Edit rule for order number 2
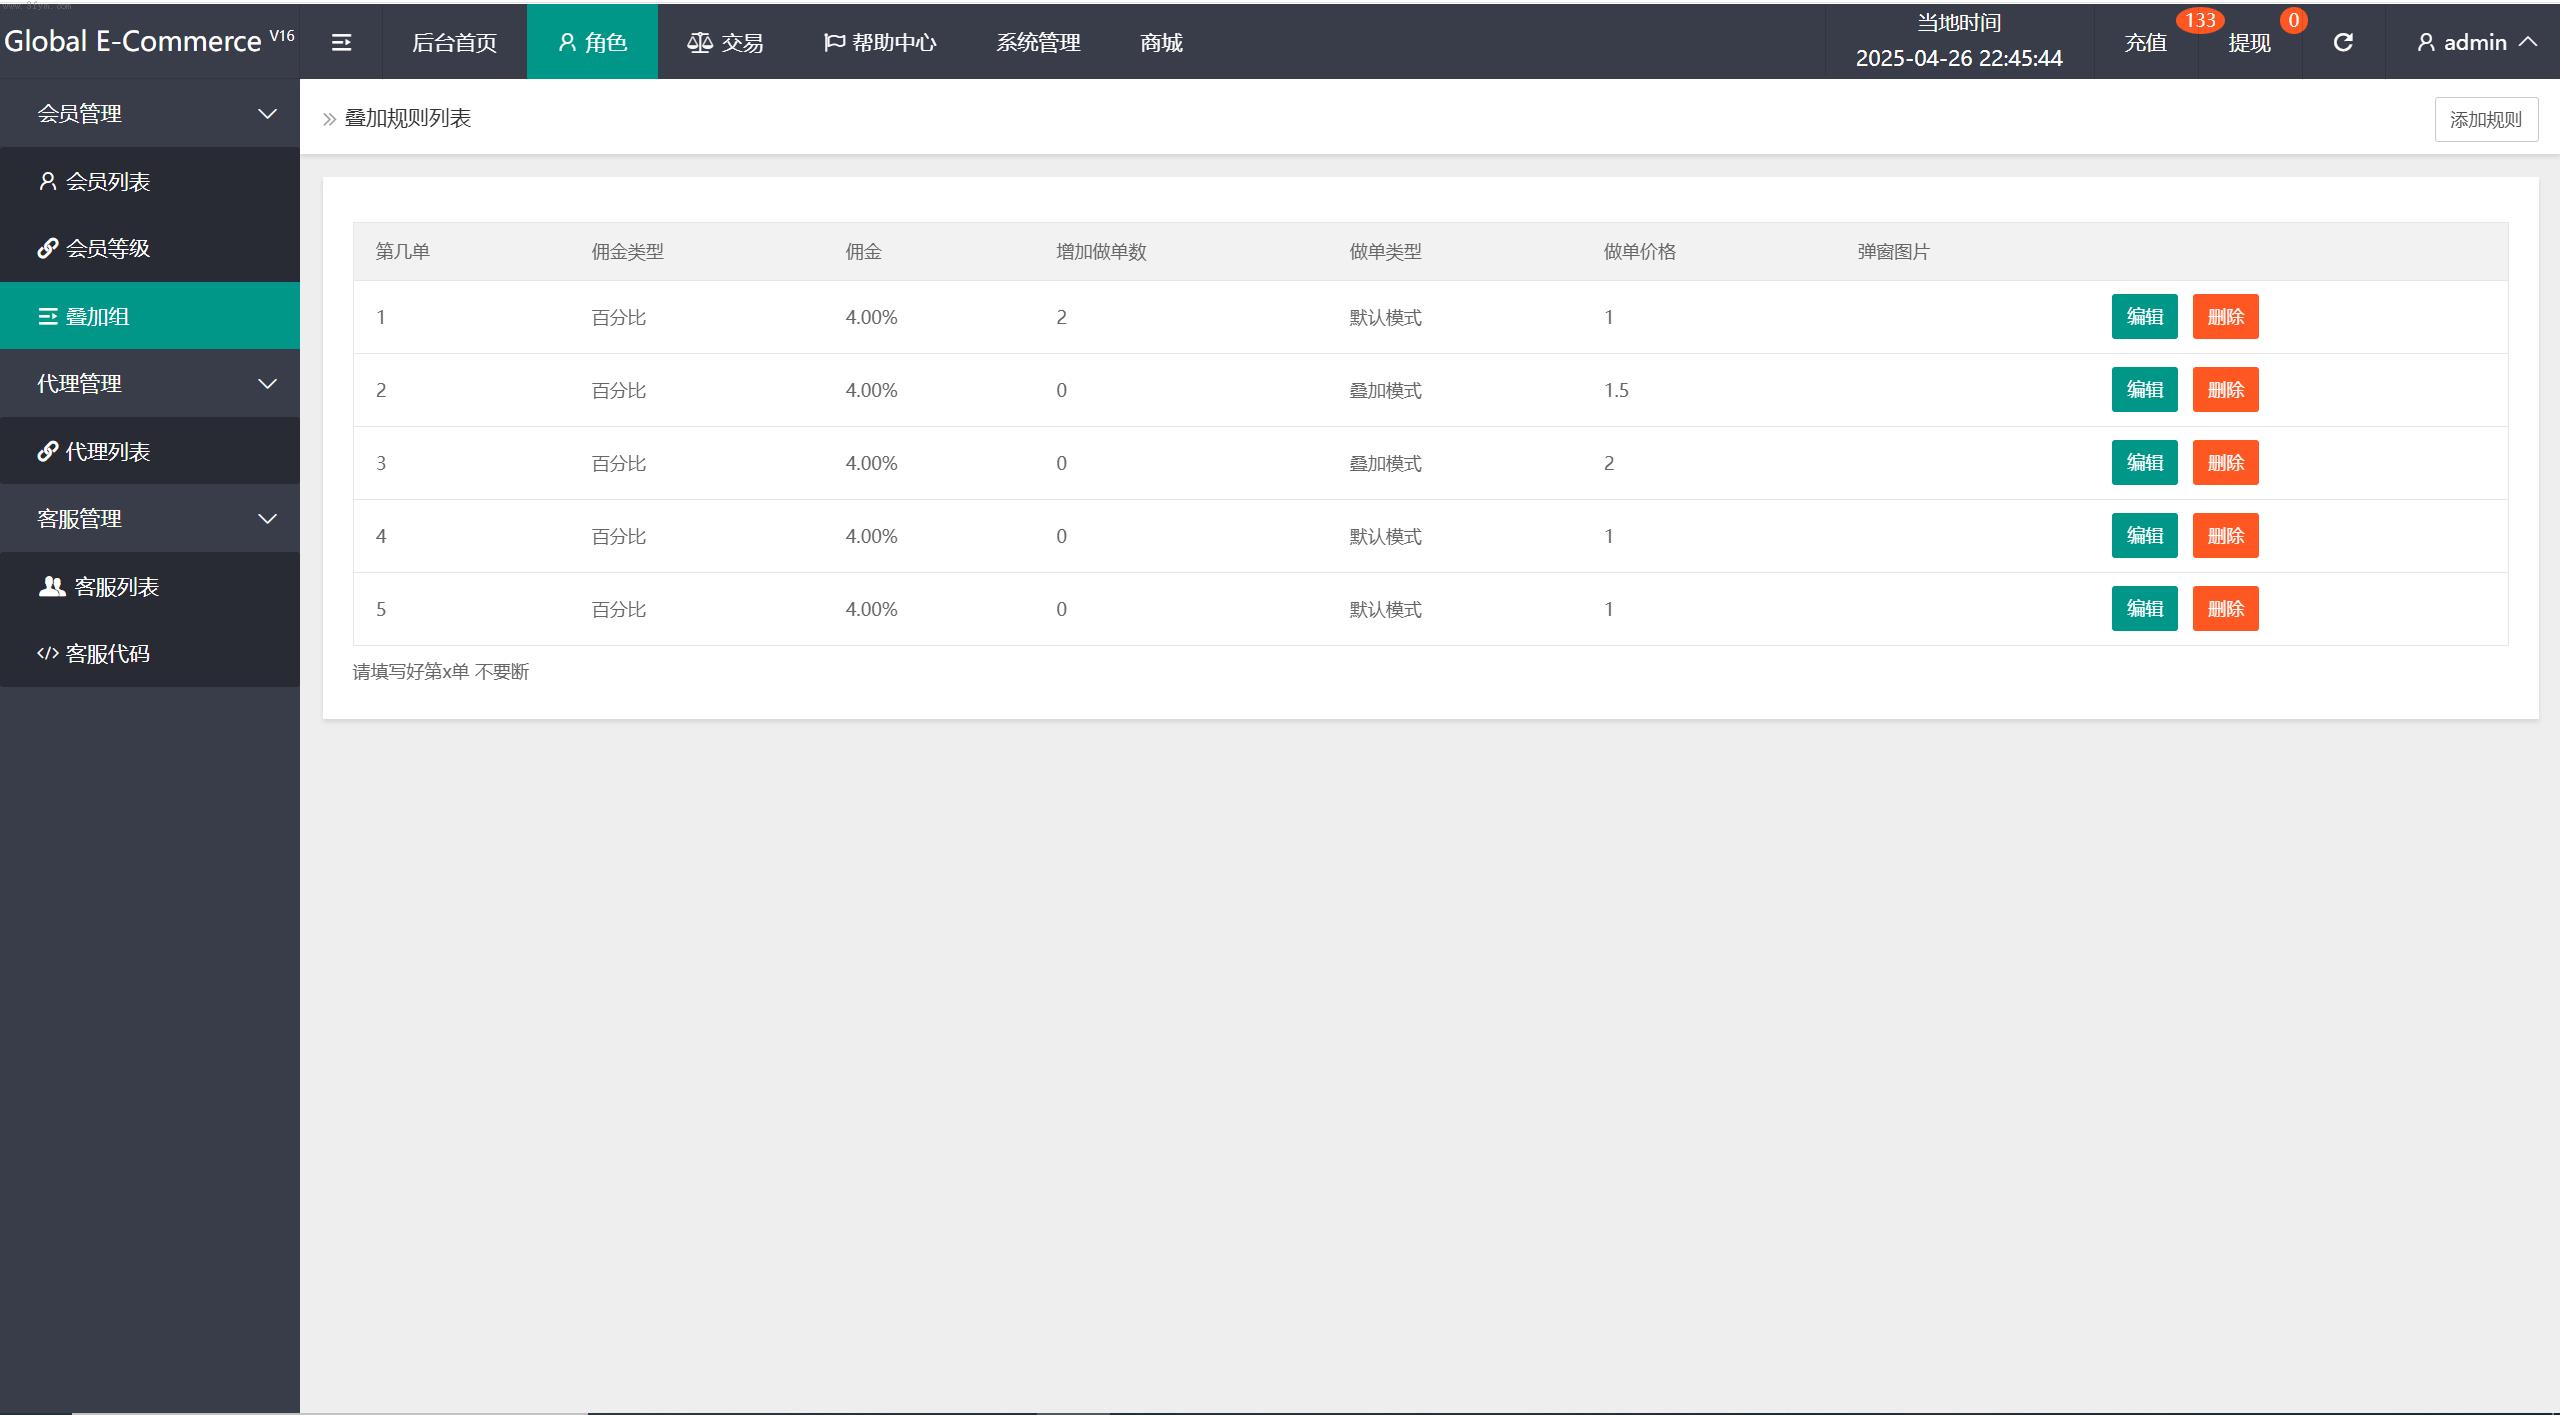The width and height of the screenshot is (2560, 1415). (2144, 390)
